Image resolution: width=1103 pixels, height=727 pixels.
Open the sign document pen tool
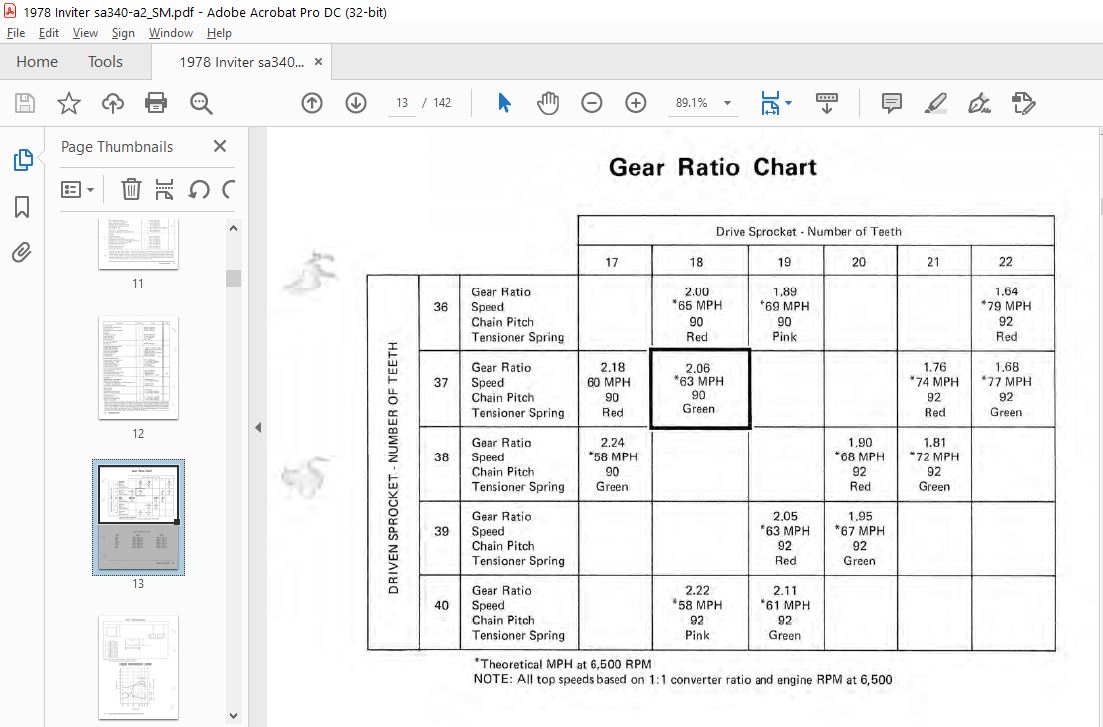[979, 103]
